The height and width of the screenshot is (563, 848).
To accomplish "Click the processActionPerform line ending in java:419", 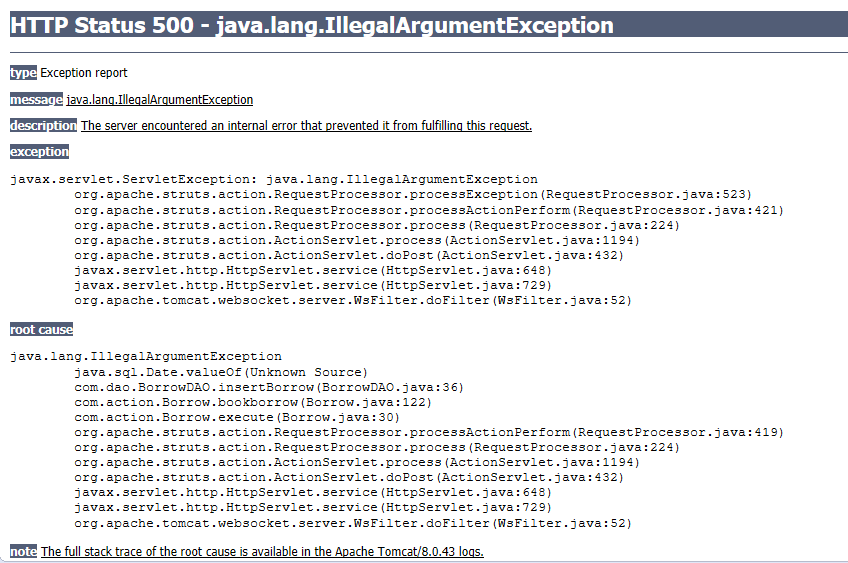I will pyautogui.click(x=428, y=432).
